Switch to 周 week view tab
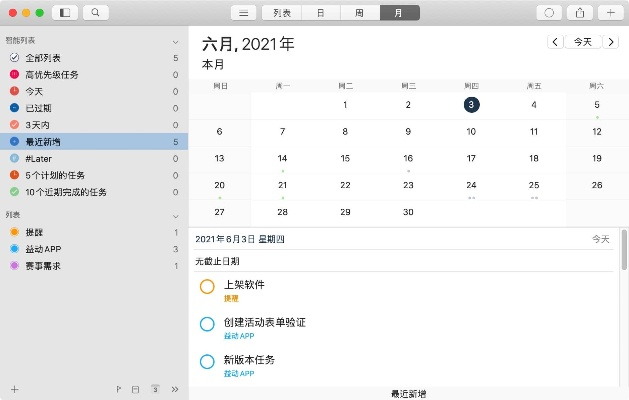Image resolution: width=629 pixels, height=400 pixels. coord(359,13)
